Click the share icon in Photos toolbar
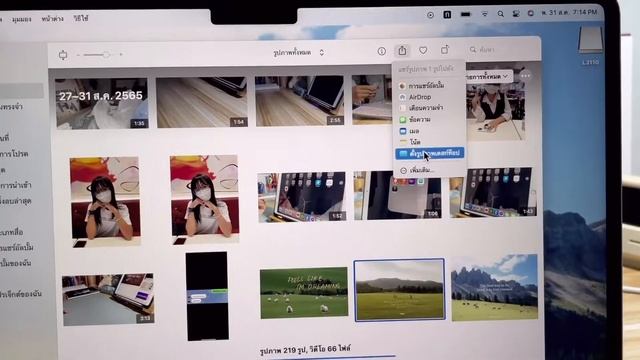Screen dimensions: 640x360 click(x=402, y=51)
